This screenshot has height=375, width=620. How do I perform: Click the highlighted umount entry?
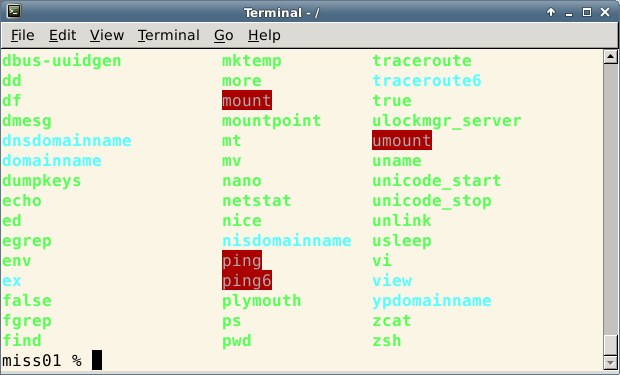tap(402, 140)
